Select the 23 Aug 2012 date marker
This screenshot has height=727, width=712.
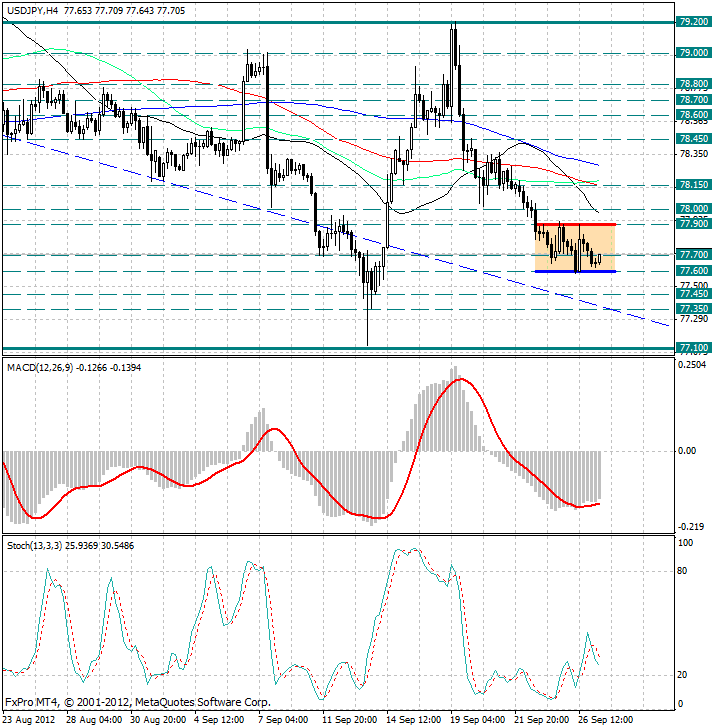point(29,718)
